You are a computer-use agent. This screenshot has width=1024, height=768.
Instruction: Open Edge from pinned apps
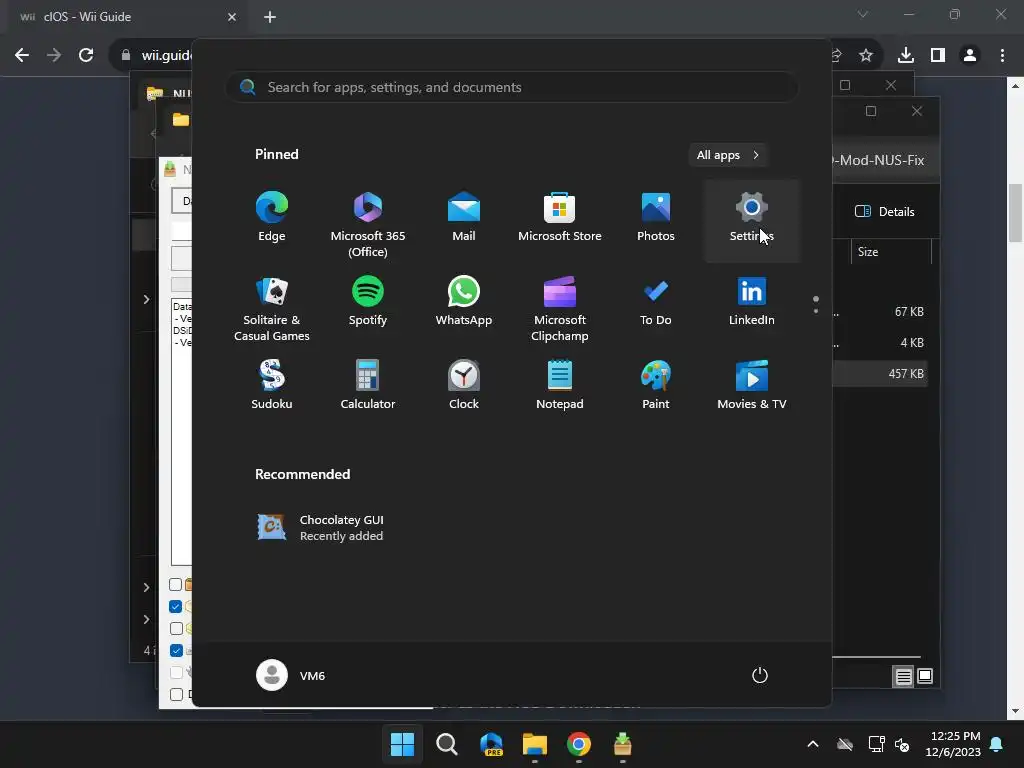click(x=272, y=219)
